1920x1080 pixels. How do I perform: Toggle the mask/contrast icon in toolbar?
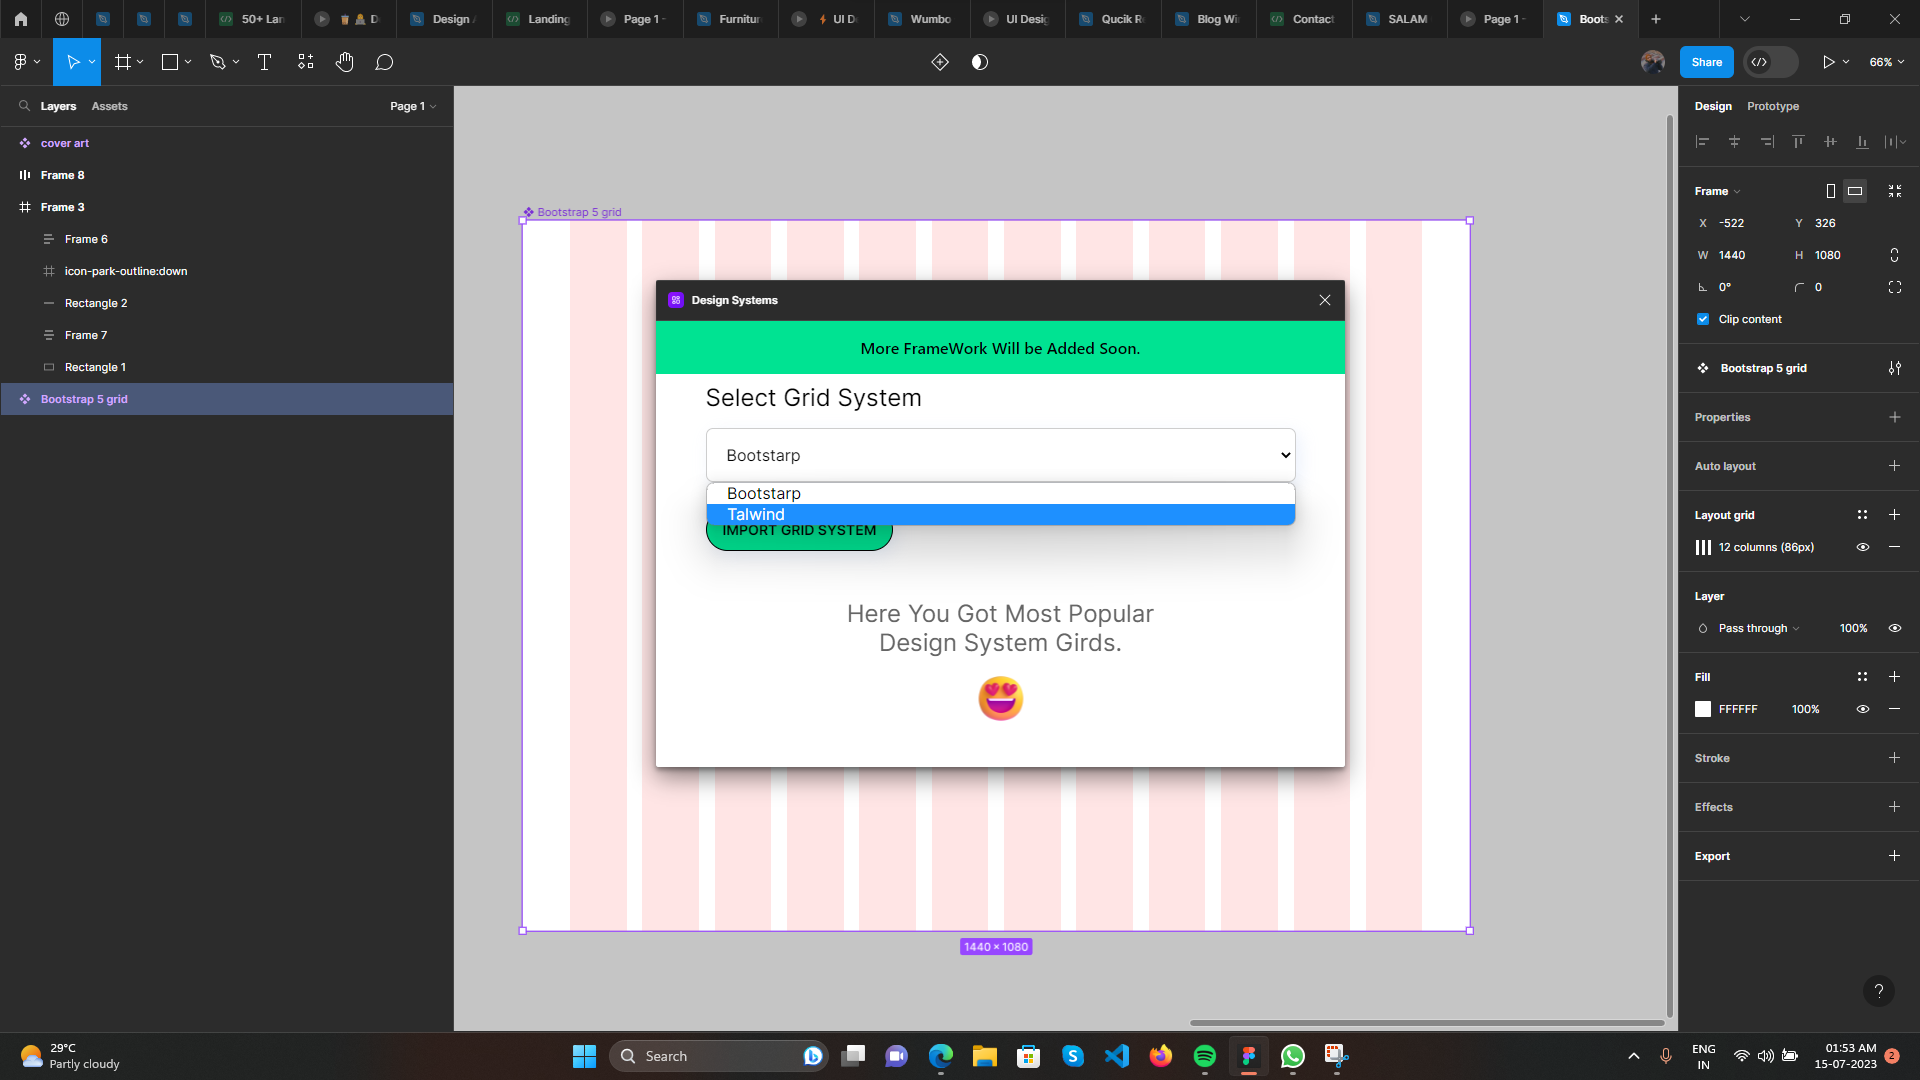click(980, 62)
